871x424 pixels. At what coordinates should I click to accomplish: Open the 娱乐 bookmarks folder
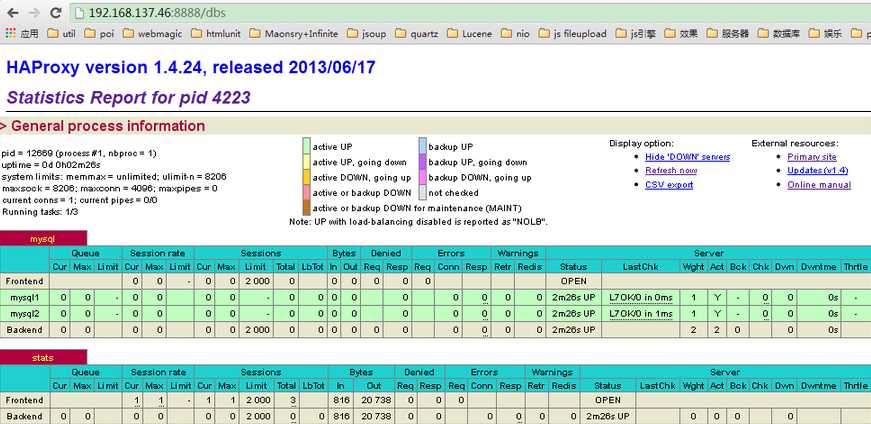(x=825, y=33)
